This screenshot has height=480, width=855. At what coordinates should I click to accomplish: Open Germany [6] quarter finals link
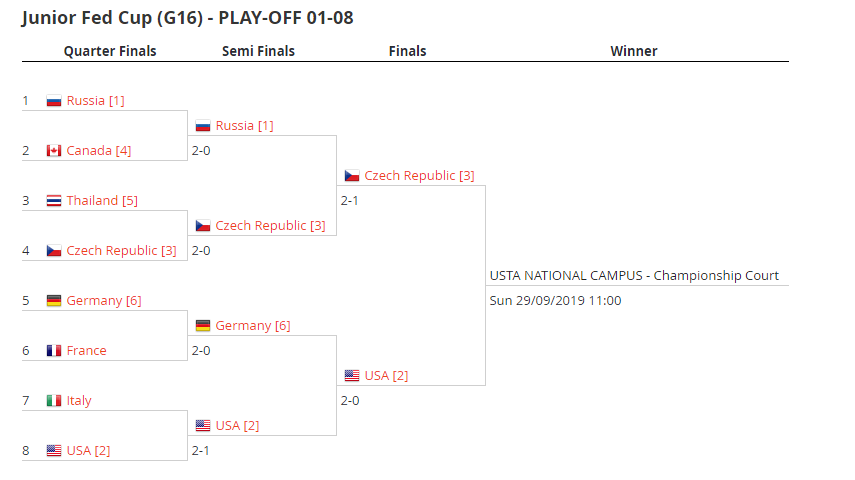click(104, 301)
